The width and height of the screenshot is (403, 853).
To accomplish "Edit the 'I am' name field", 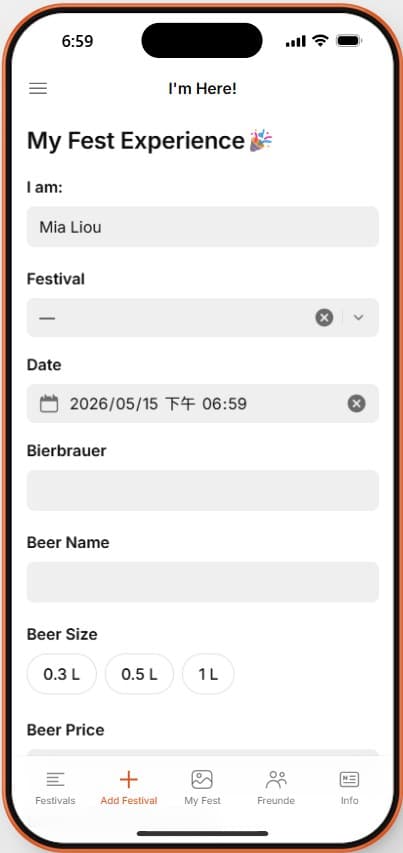I will click(x=203, y=226).
